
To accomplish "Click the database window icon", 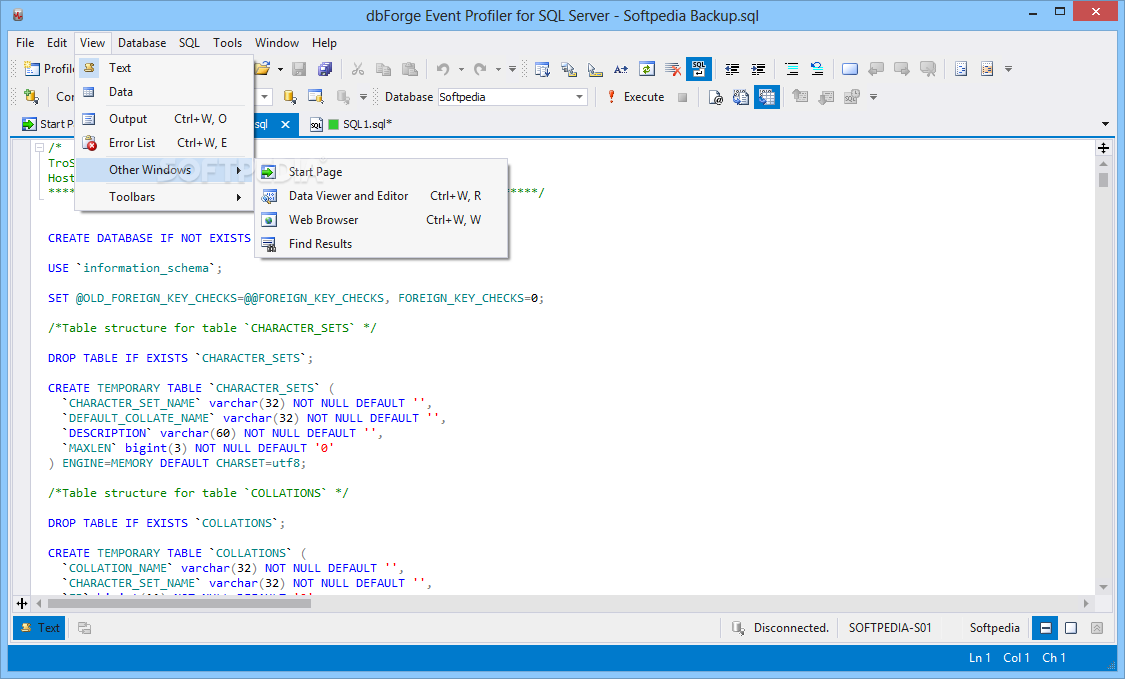I will 316,97.
